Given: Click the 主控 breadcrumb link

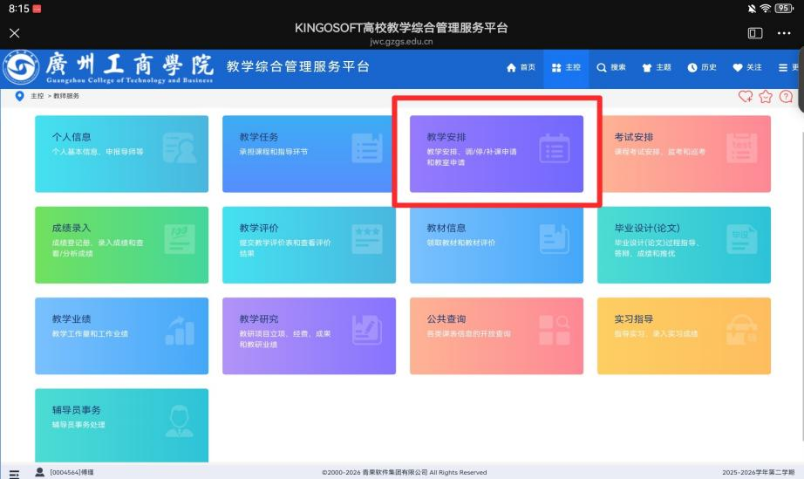Looking at the screenshot, I should (37, 96).
